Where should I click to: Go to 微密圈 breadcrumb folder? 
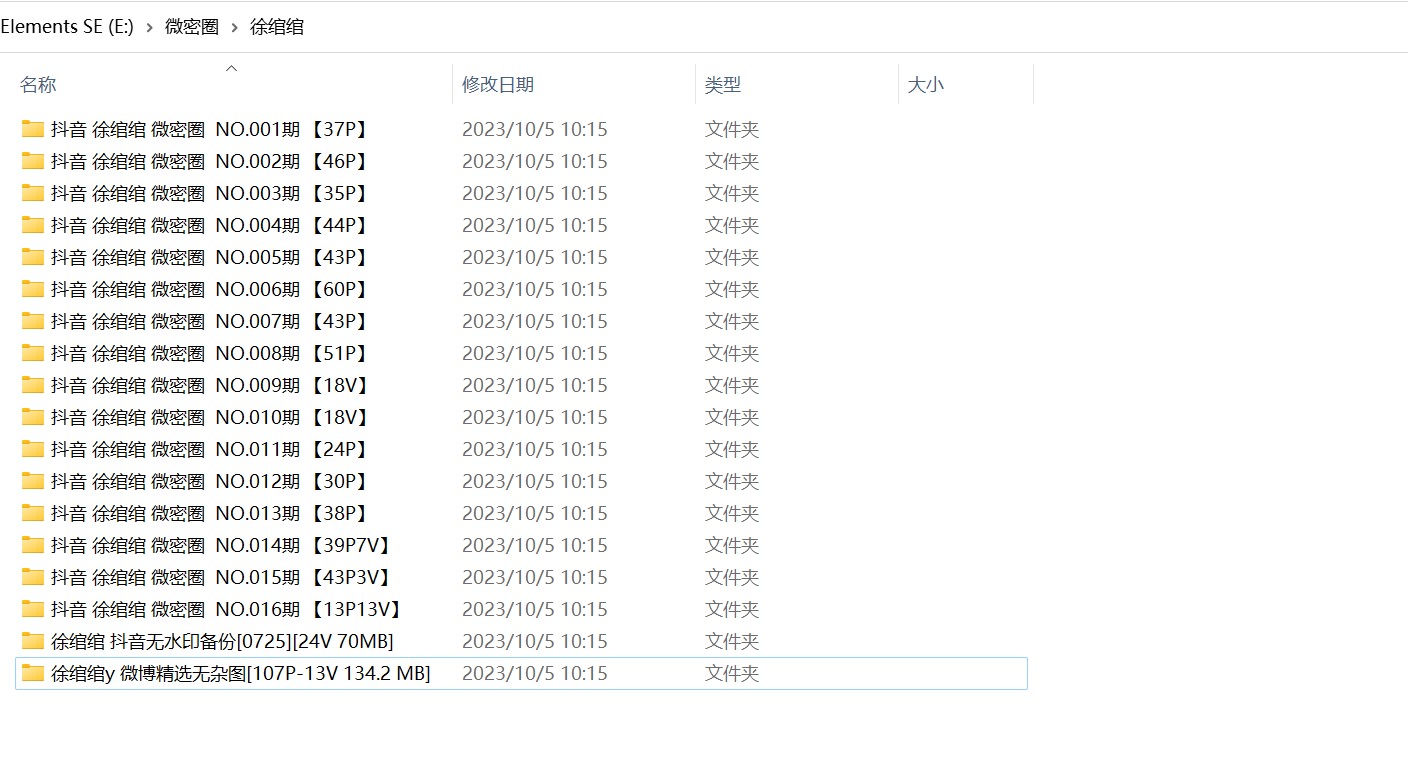pos(192,27)
